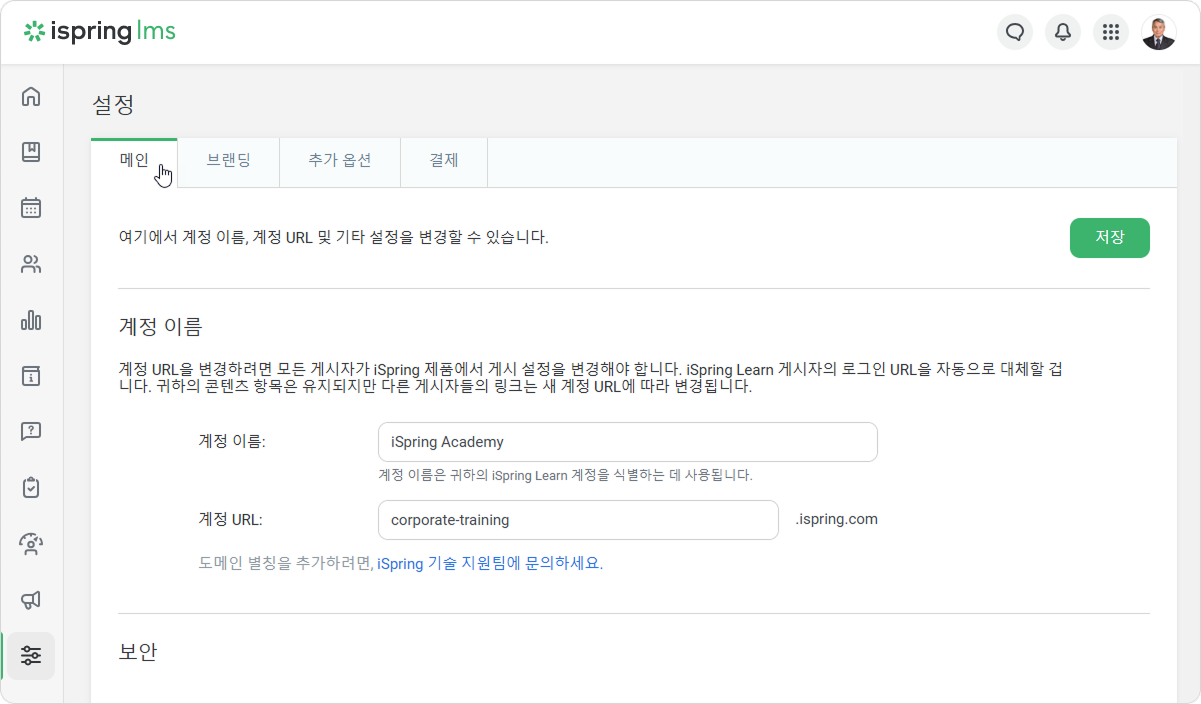Click the 계정 이름 input field
This screenshot has width=1201, height=704.
(x=628, y=442)
